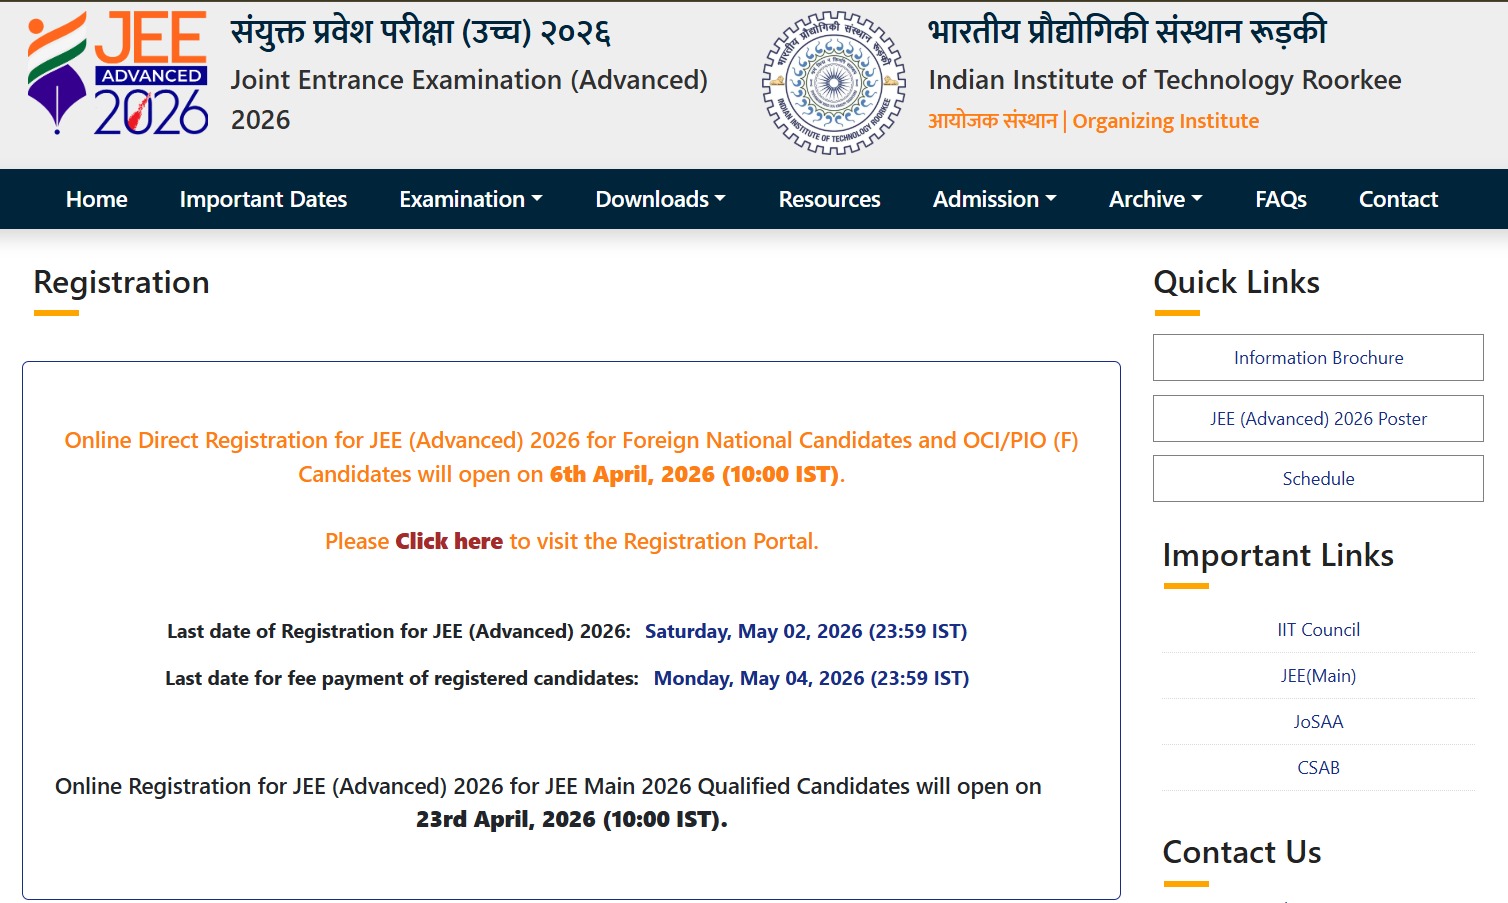
Task: Open the IIT Council link
Action: 1318,629
